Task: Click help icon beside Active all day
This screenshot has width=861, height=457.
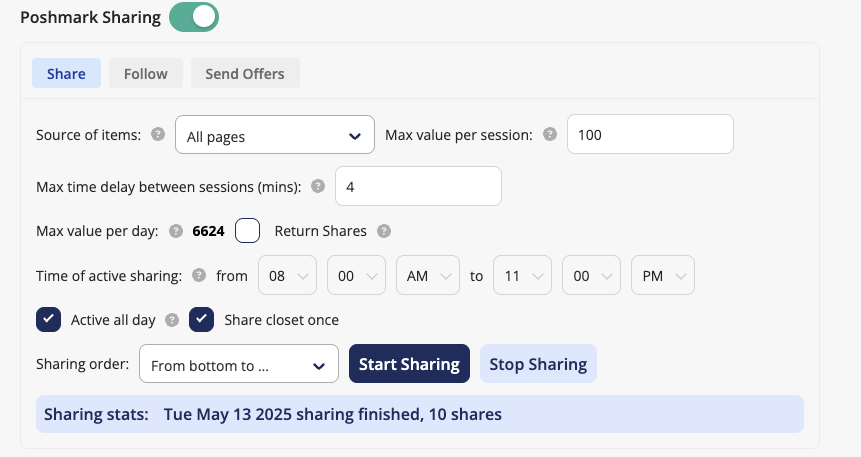Action: 172,320
